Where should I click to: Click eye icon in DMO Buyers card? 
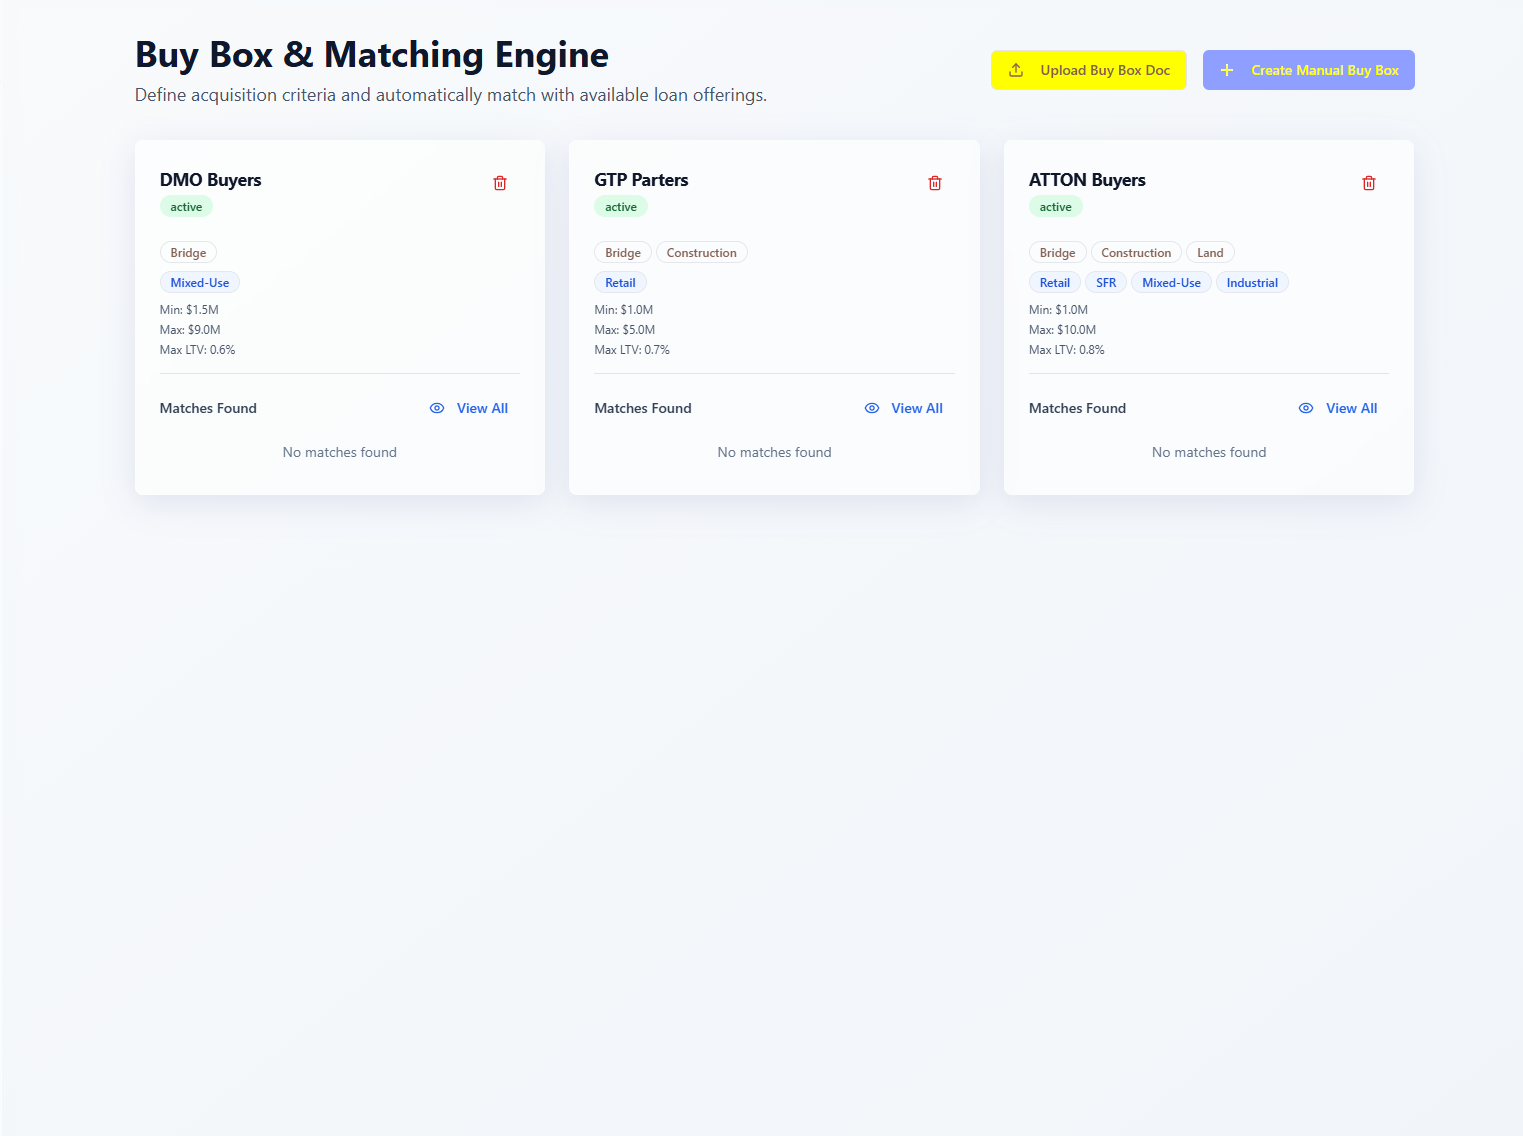(x=437, y=408)
